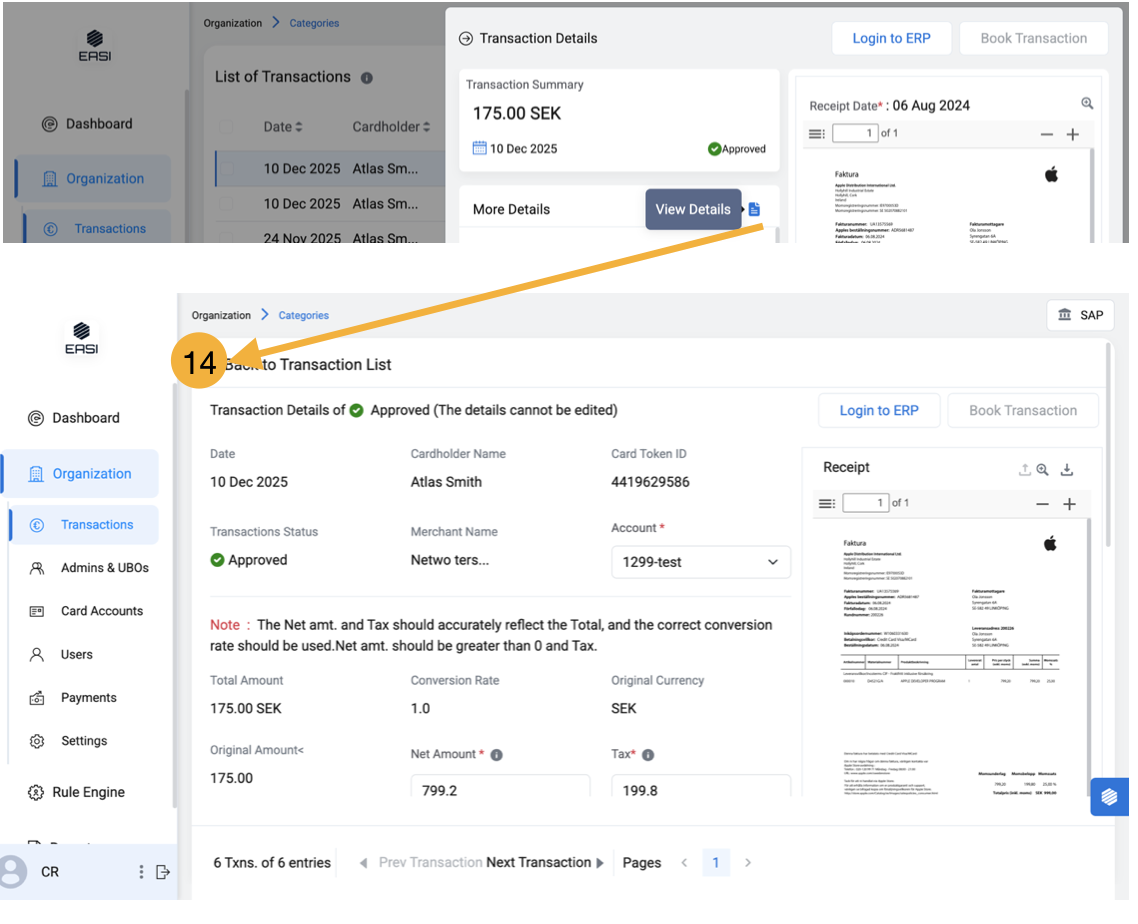Open Admins & UBOs in sidebar

click(x=104, y=568)
